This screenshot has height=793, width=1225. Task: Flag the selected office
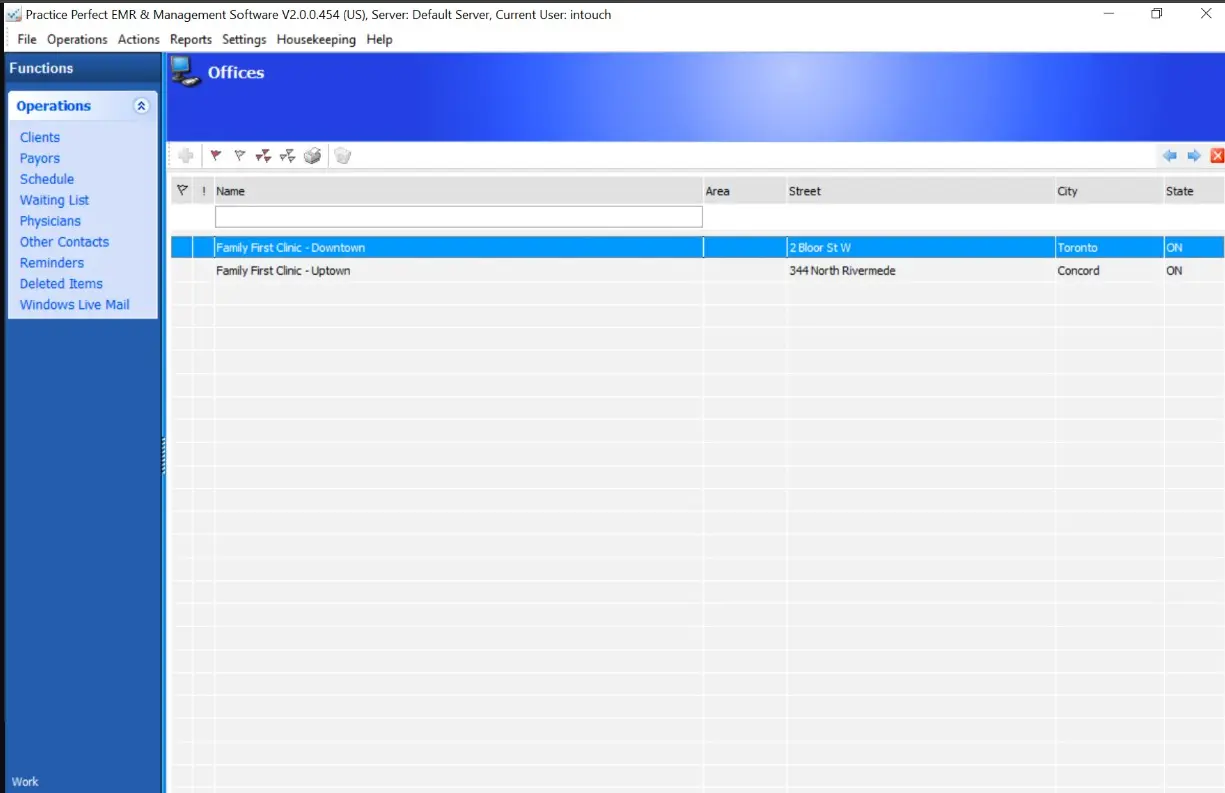coord(215,155)
